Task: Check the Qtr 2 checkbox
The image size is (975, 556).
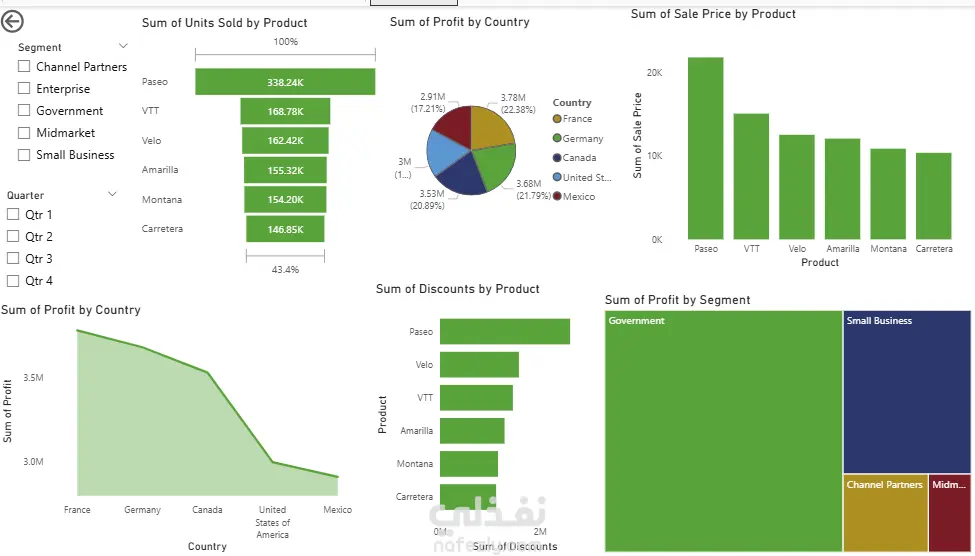Action: click(13, 237)
